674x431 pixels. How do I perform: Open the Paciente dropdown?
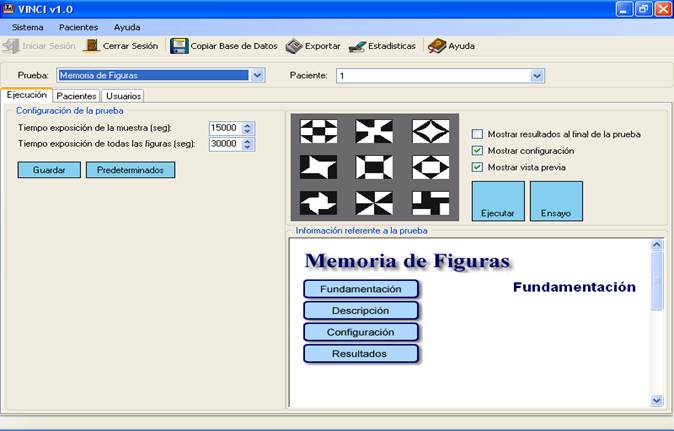pyautogui.click(x=537, y=75)
